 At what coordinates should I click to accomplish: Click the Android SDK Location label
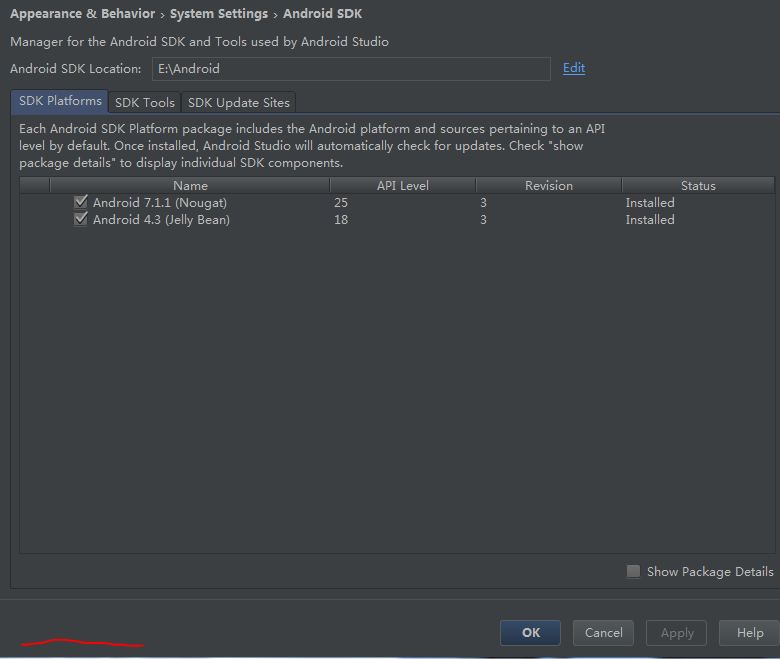click(76, 69)
